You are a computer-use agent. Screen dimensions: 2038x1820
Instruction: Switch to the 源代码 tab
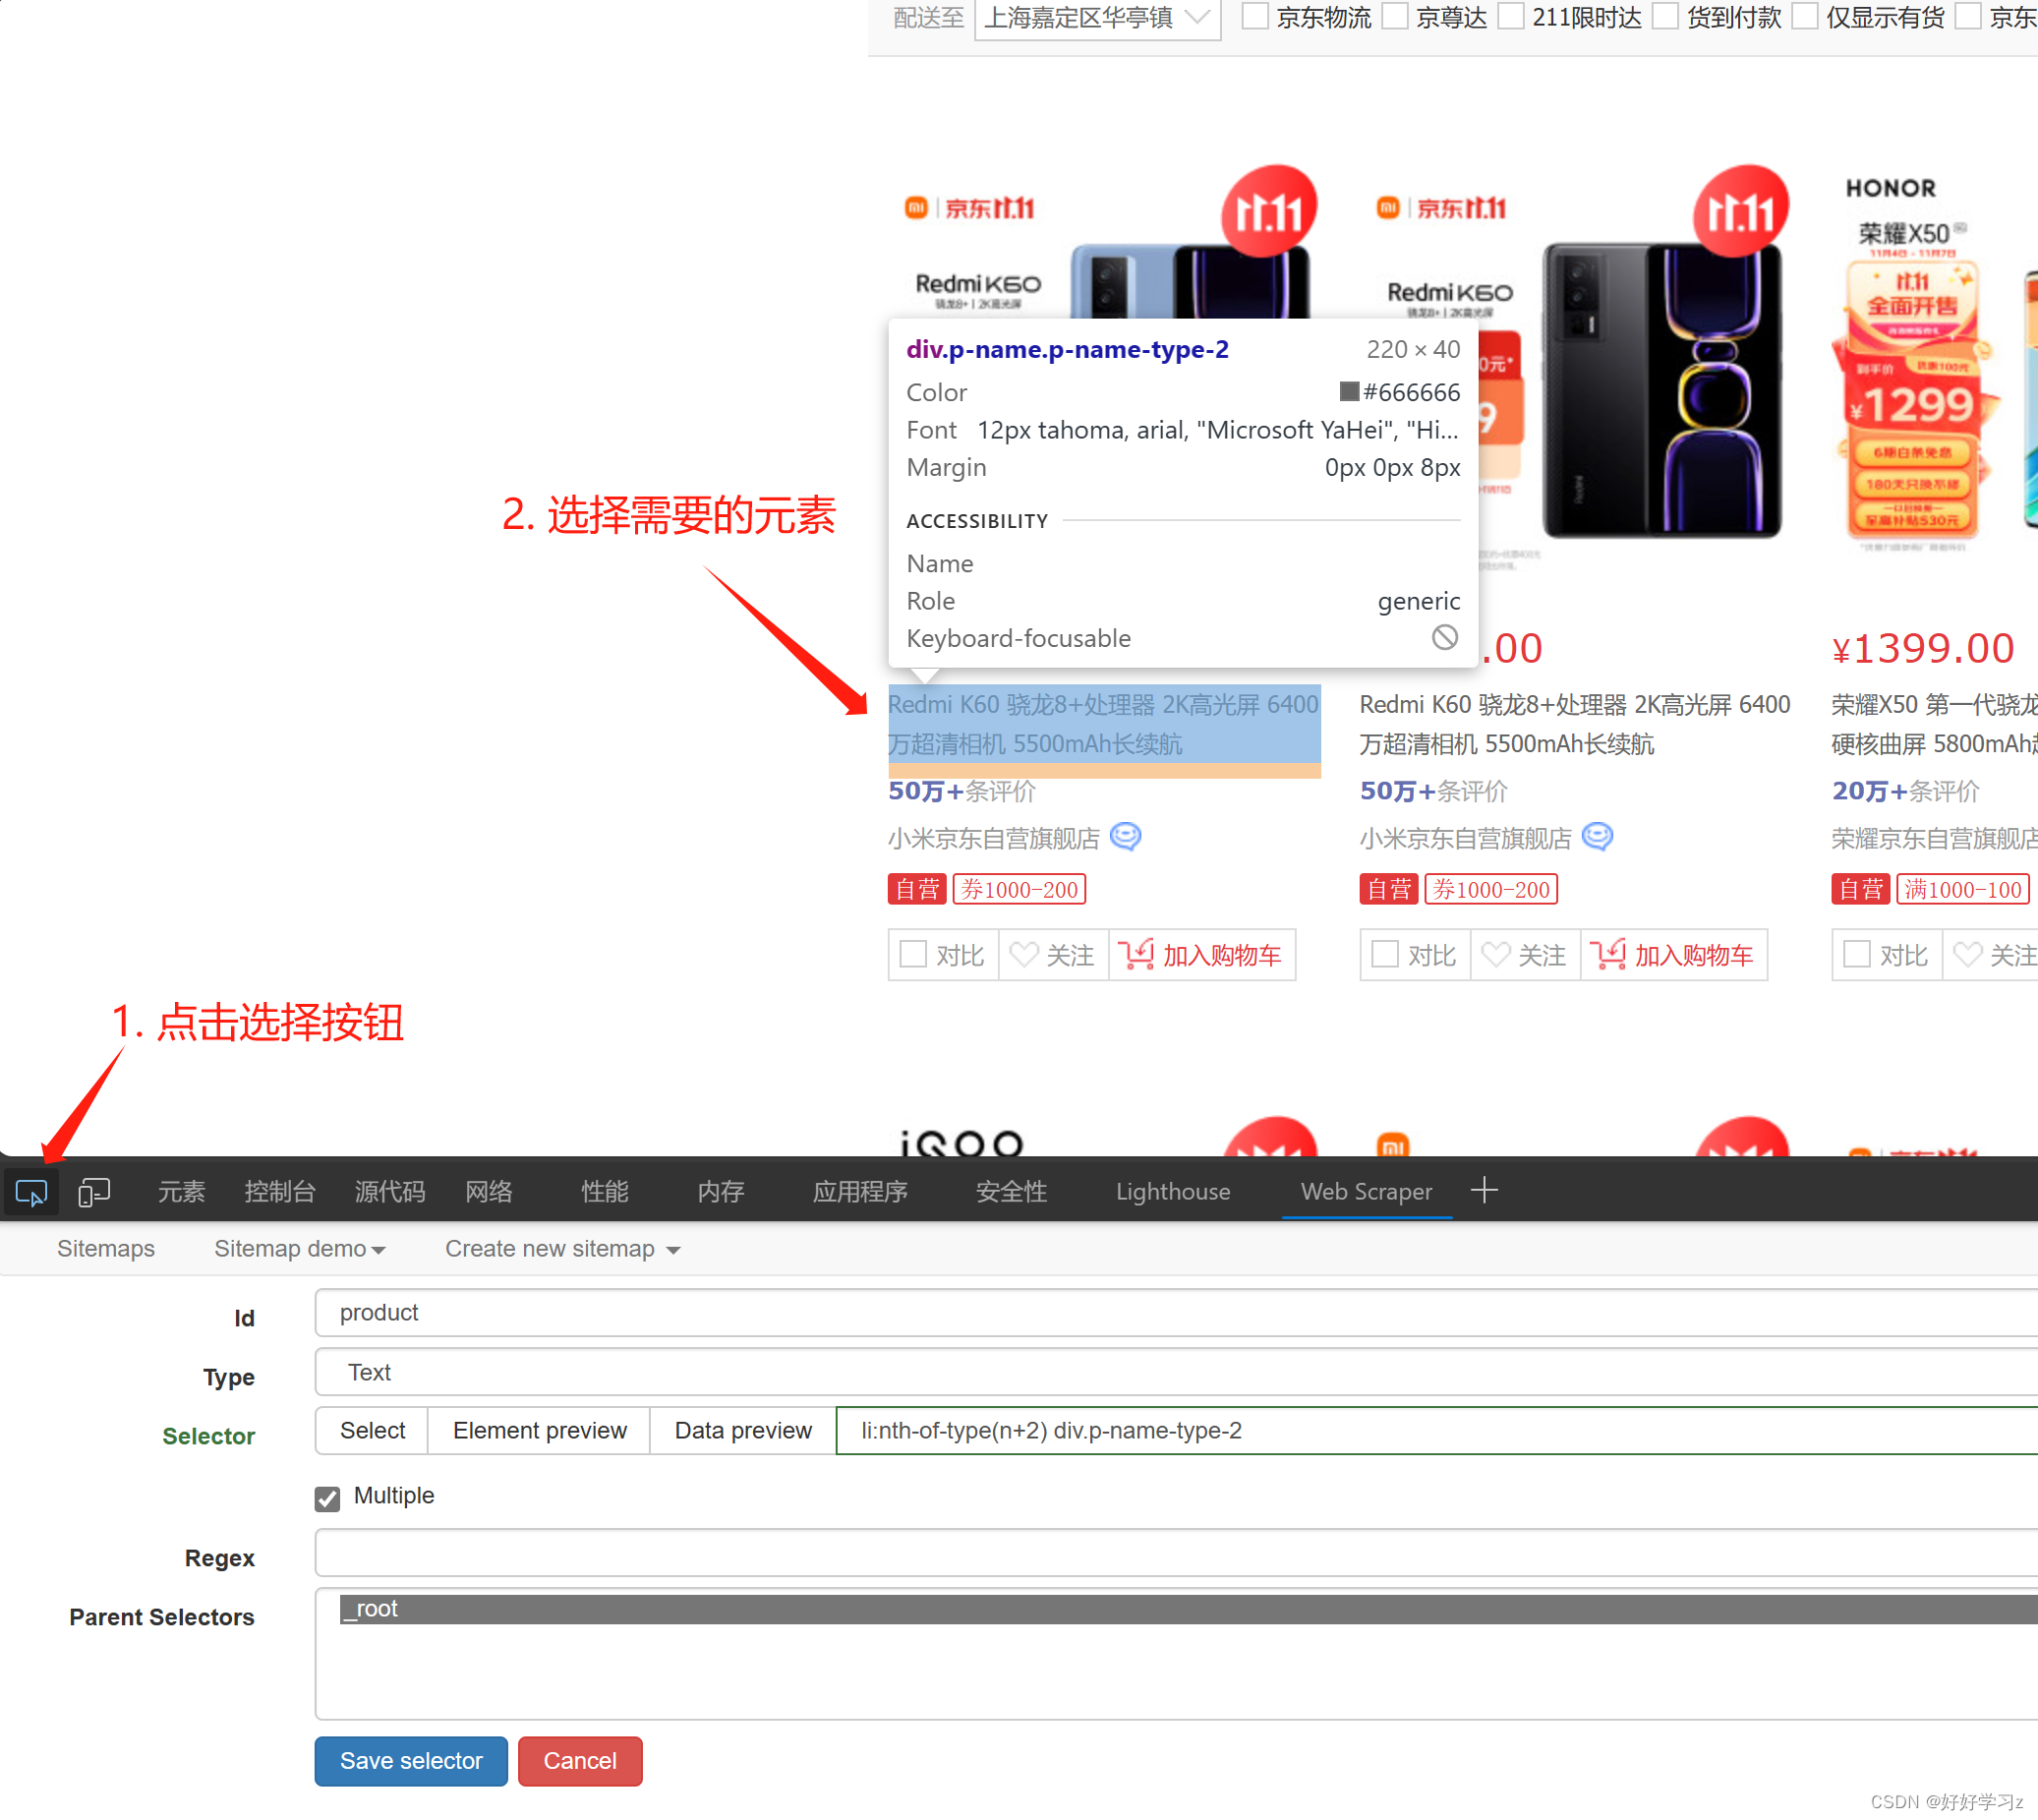[390, 1191]
